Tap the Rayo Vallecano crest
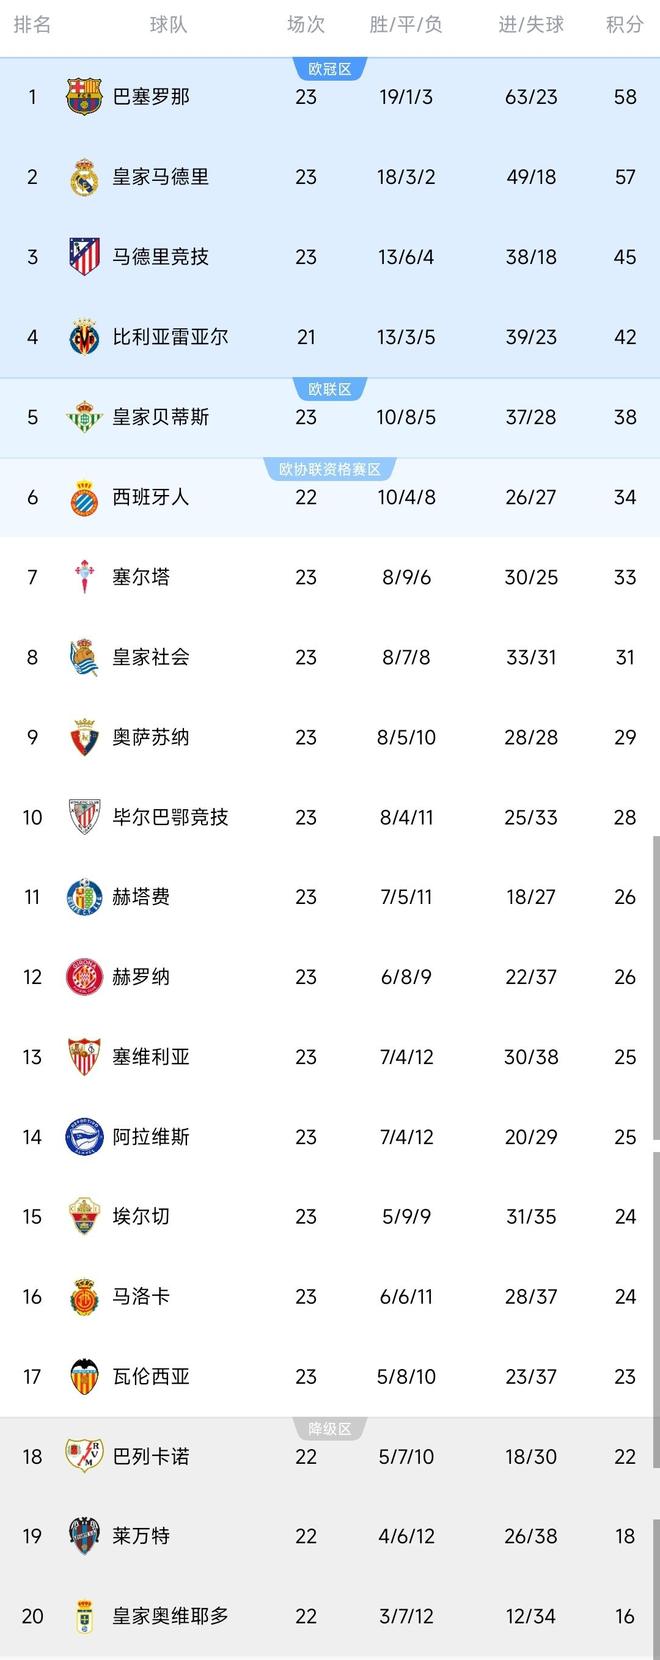 (84, 1456)
